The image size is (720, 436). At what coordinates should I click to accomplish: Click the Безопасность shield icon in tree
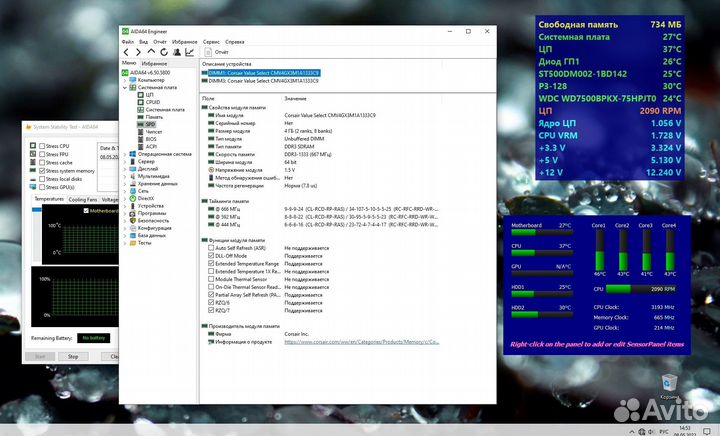[x=133, y=221]
